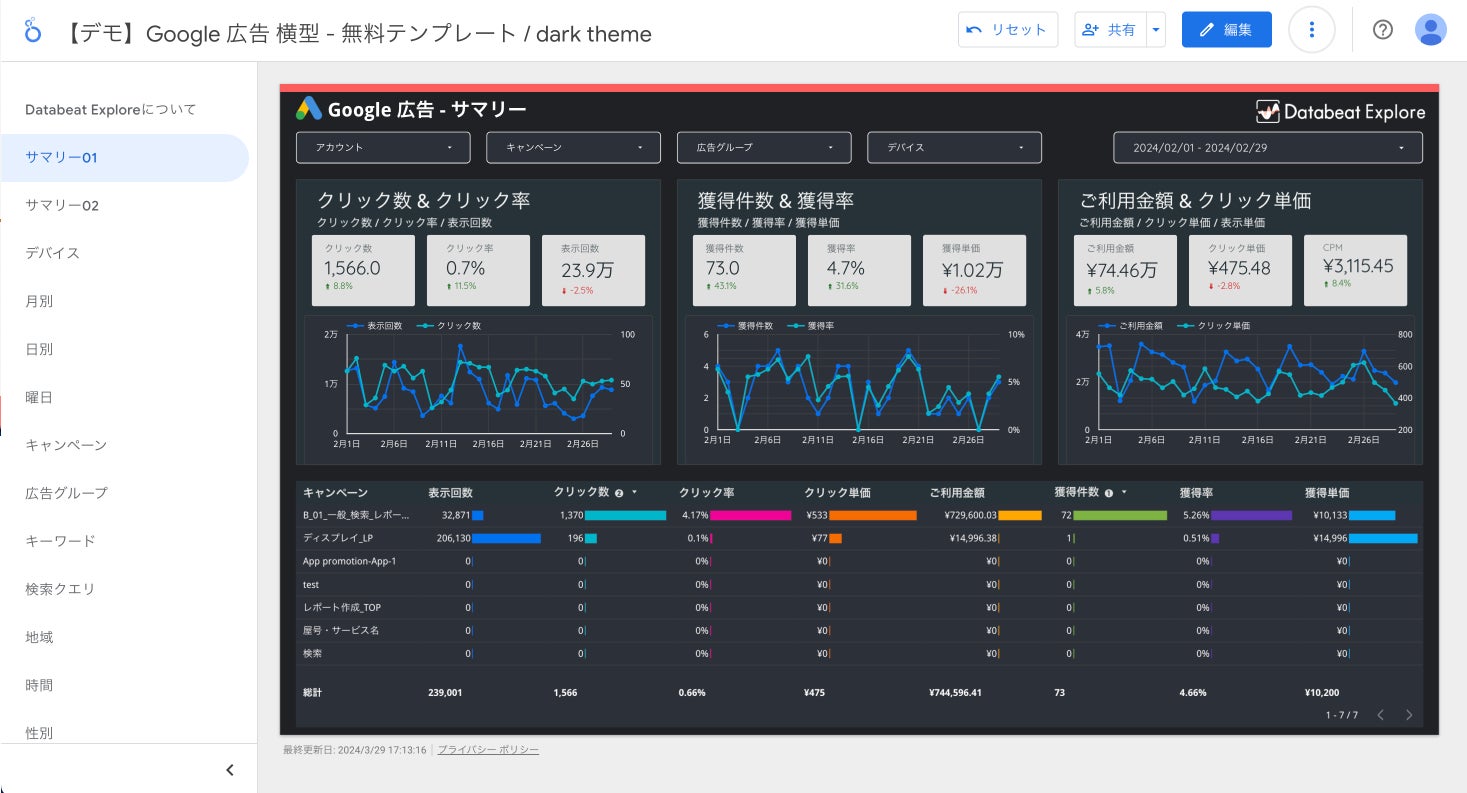Click the Looker Studio logo icon
The image size is (1467, 793).
pyautogui.click(x=33, y=31)
